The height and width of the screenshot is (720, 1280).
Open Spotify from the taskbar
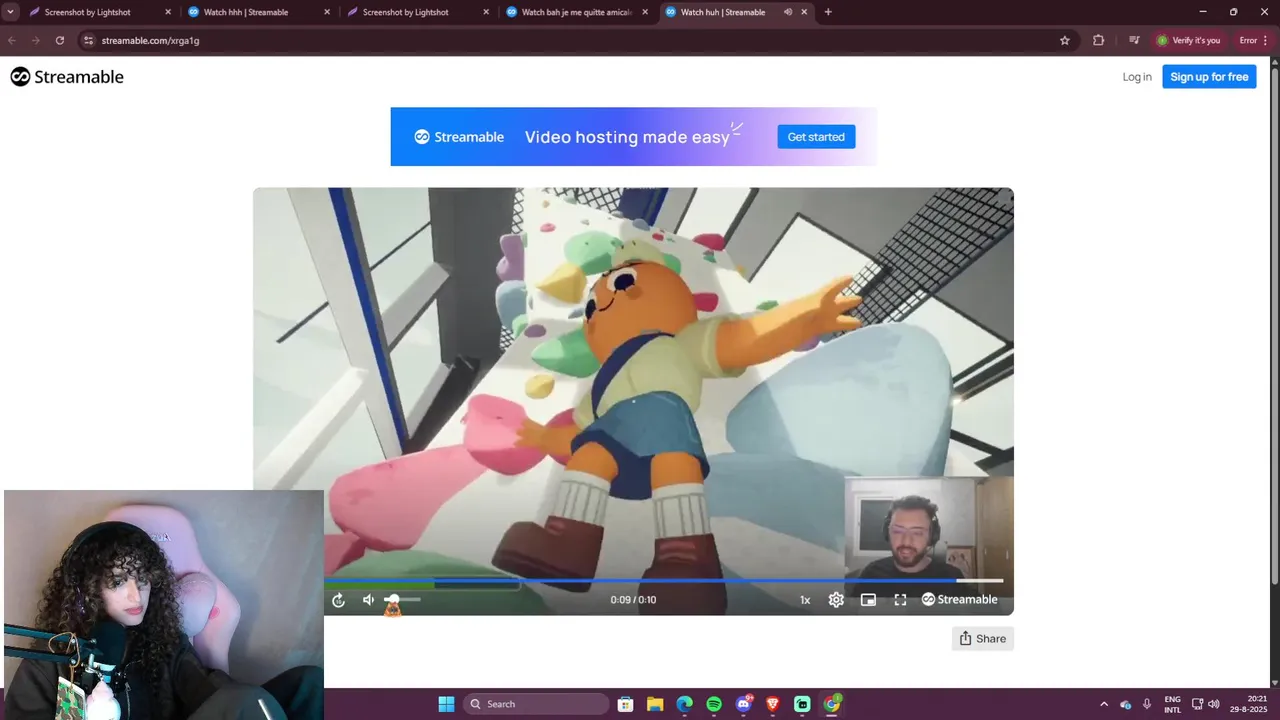pyautogui.click(x=714, y=704)
